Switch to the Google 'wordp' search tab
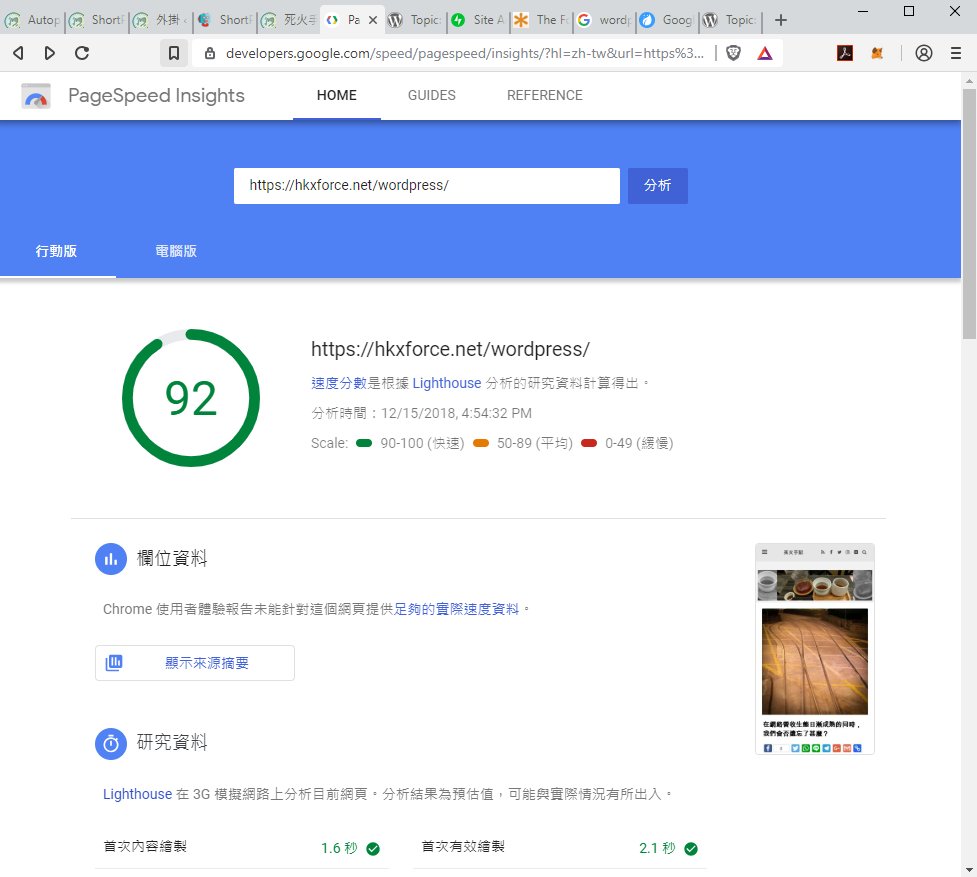 606,20
